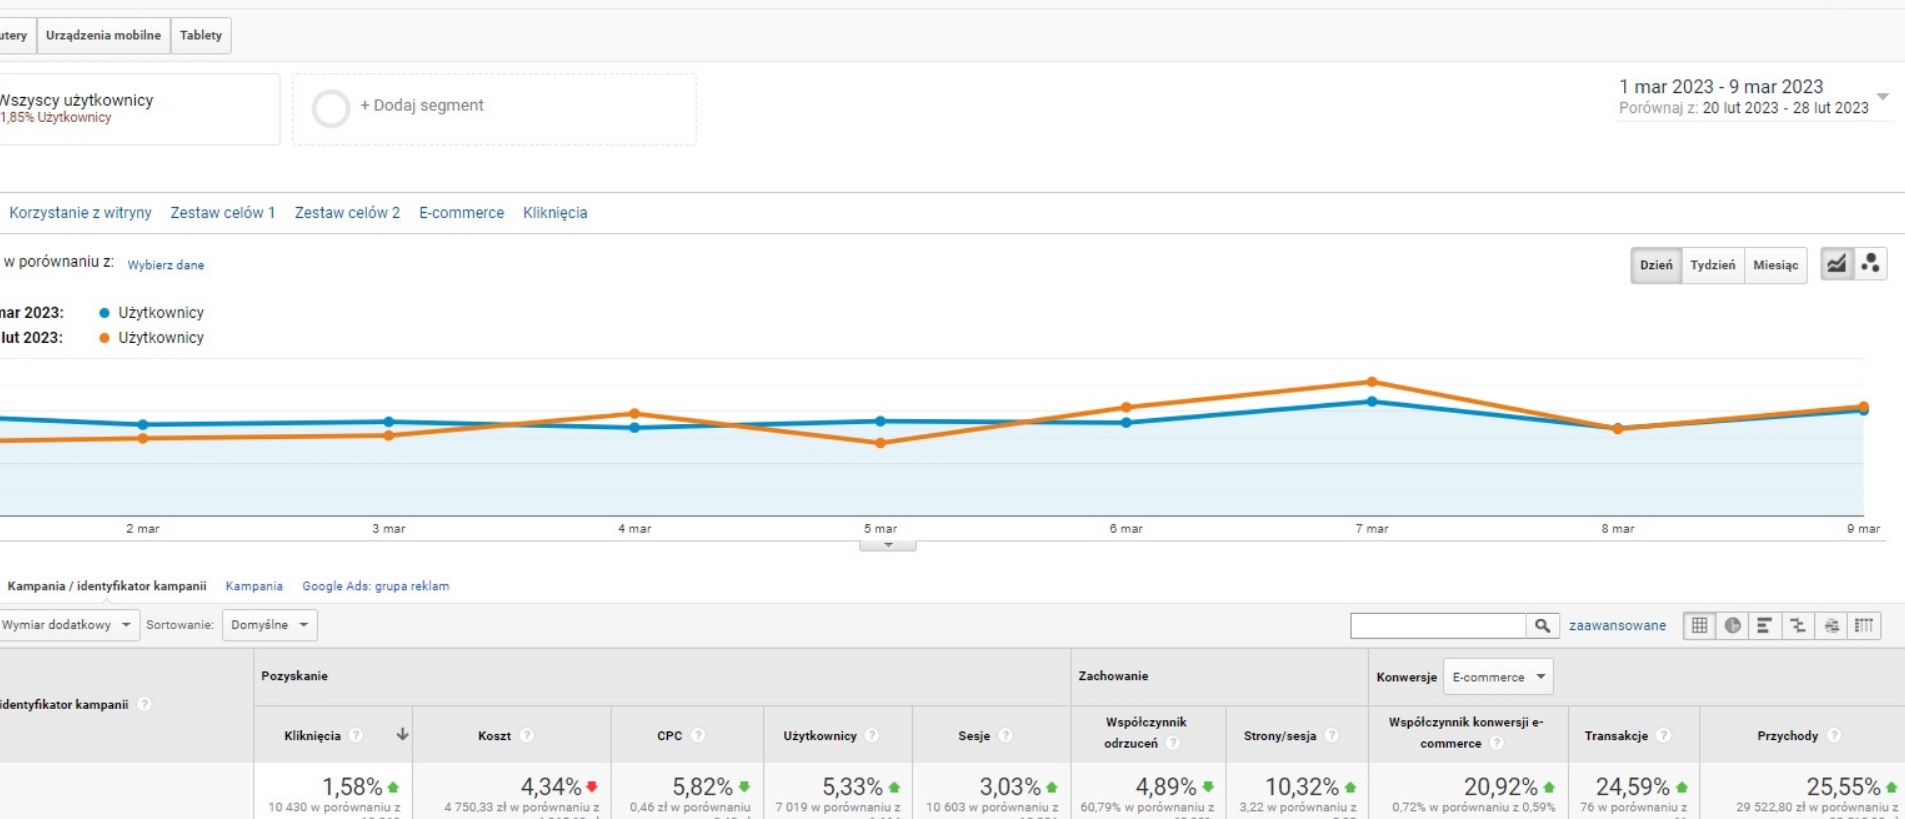1905x819 pixels.
Task: Open help tooltip for CPC column
Action: [698, 736]
